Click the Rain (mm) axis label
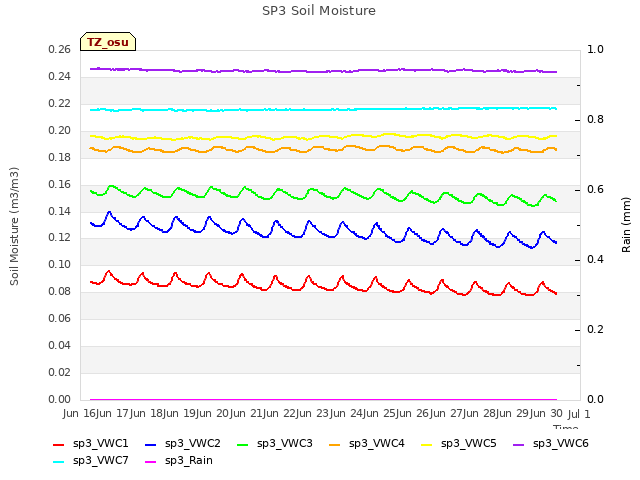The image size is (640, 480). pos(626,225)
